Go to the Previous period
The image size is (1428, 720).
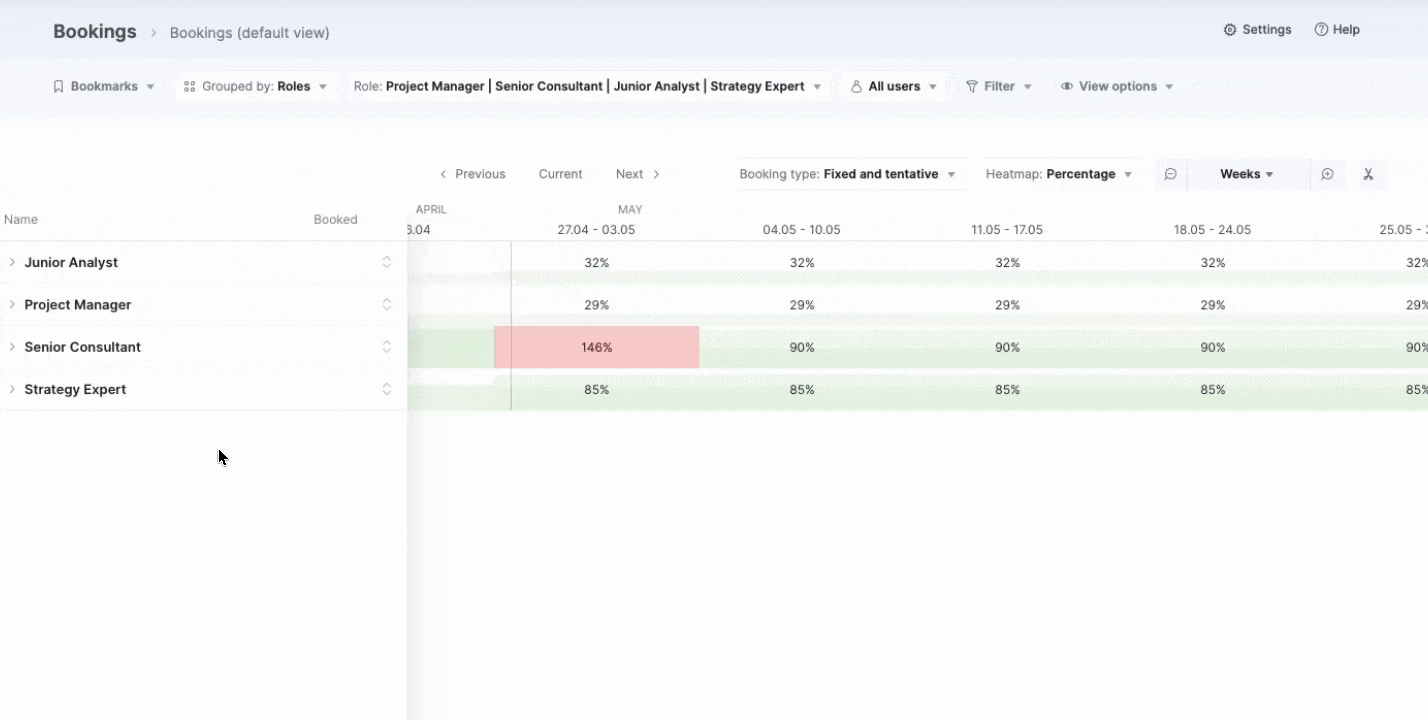coord(473,174)
